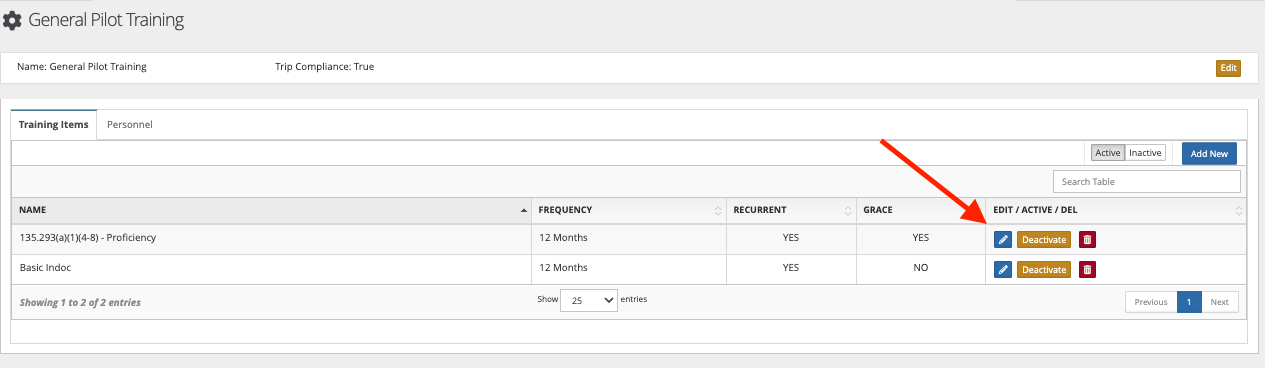
Task: Focus the Search Table input field
Action: [x=1147, y=181]
